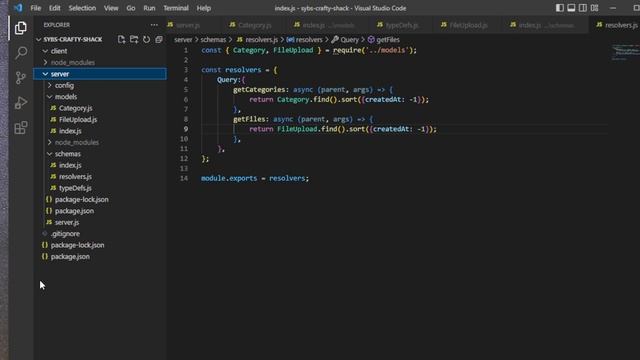The height and width of the screenshot is (360, 640).
Task: Open the Edit menu
Action: click(54, 8)
